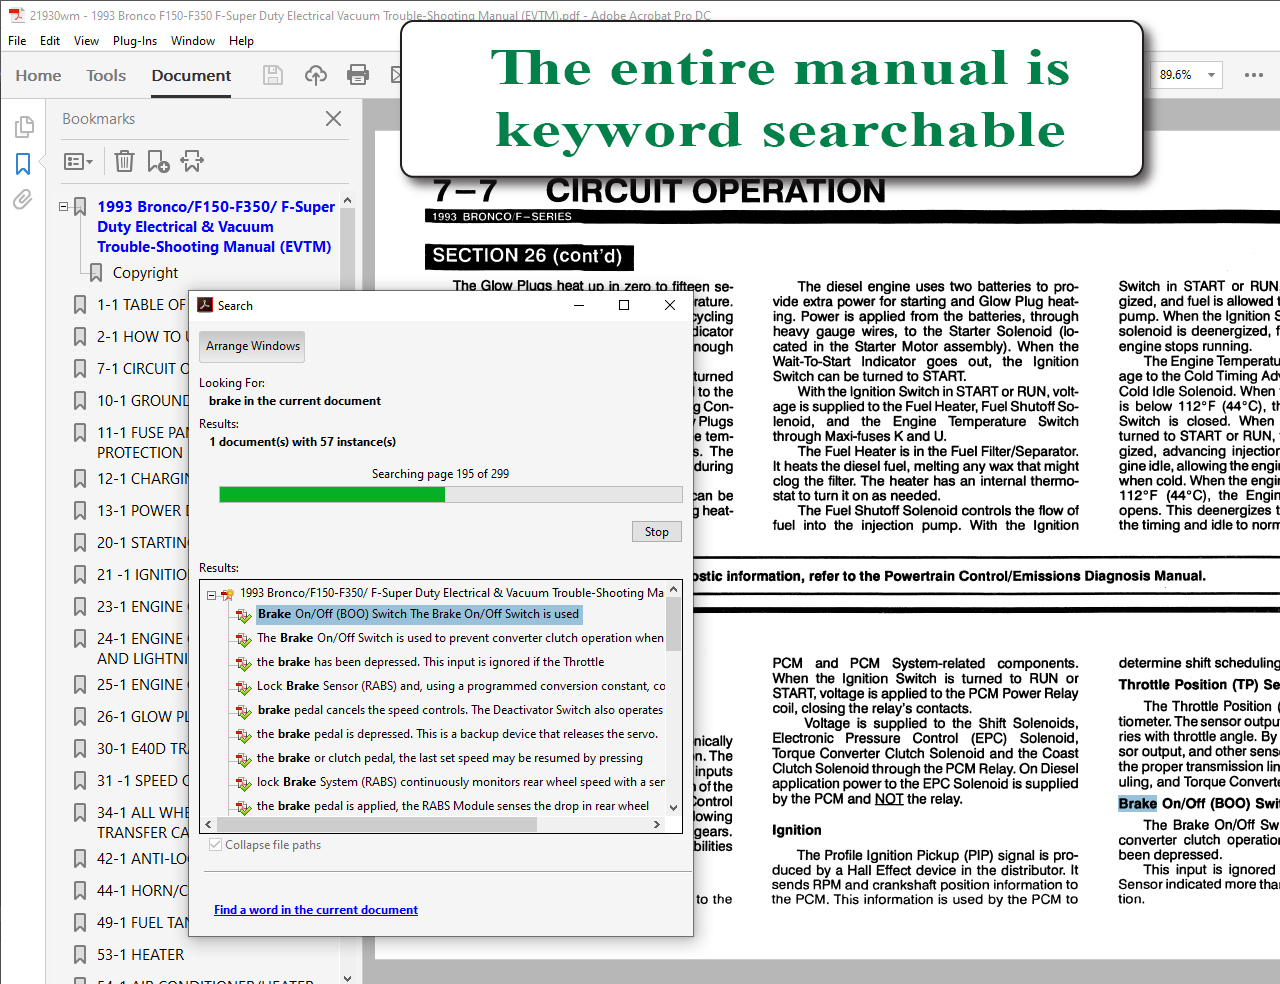
Task: Open the 53-1 HEATER bookmark
Action: pos(140,955)
